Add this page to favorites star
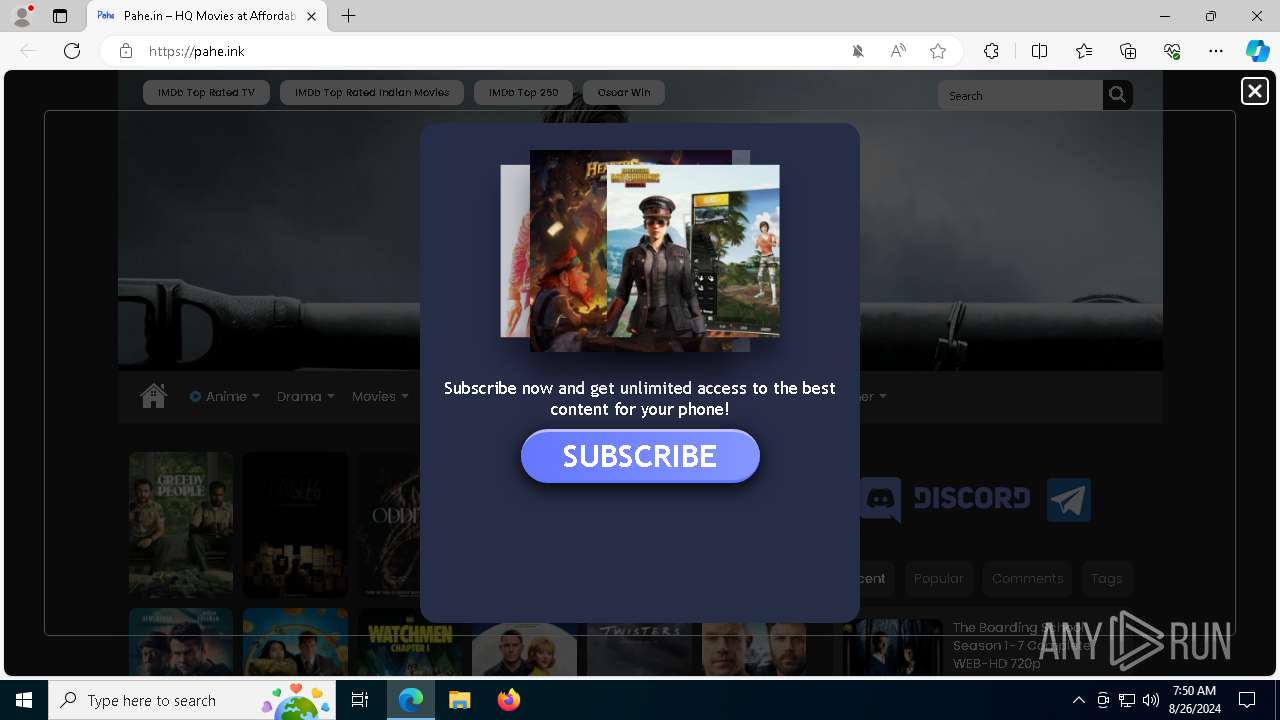Viewport: 1280px width, 720px height. point(938,51)
